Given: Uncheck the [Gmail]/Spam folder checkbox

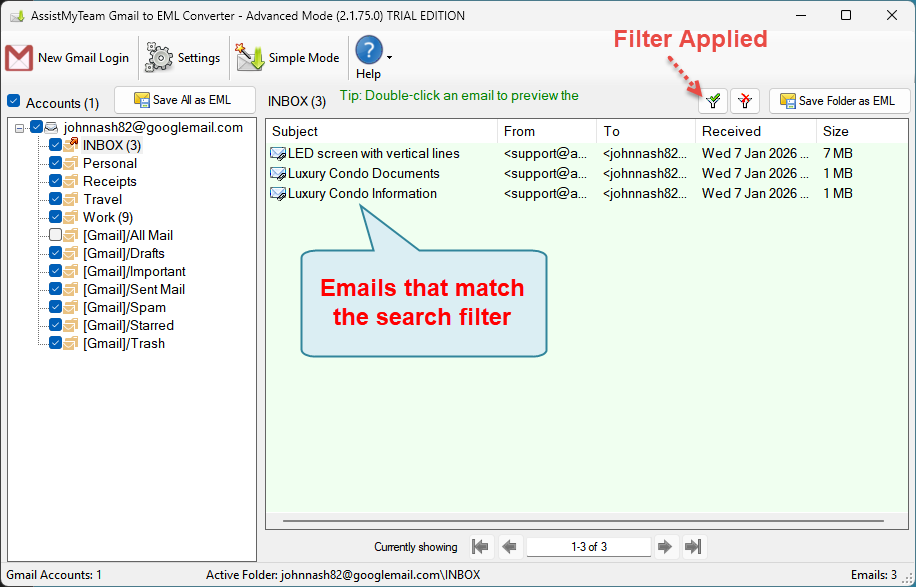Looking at the screenshot, I should click(55, 307).
